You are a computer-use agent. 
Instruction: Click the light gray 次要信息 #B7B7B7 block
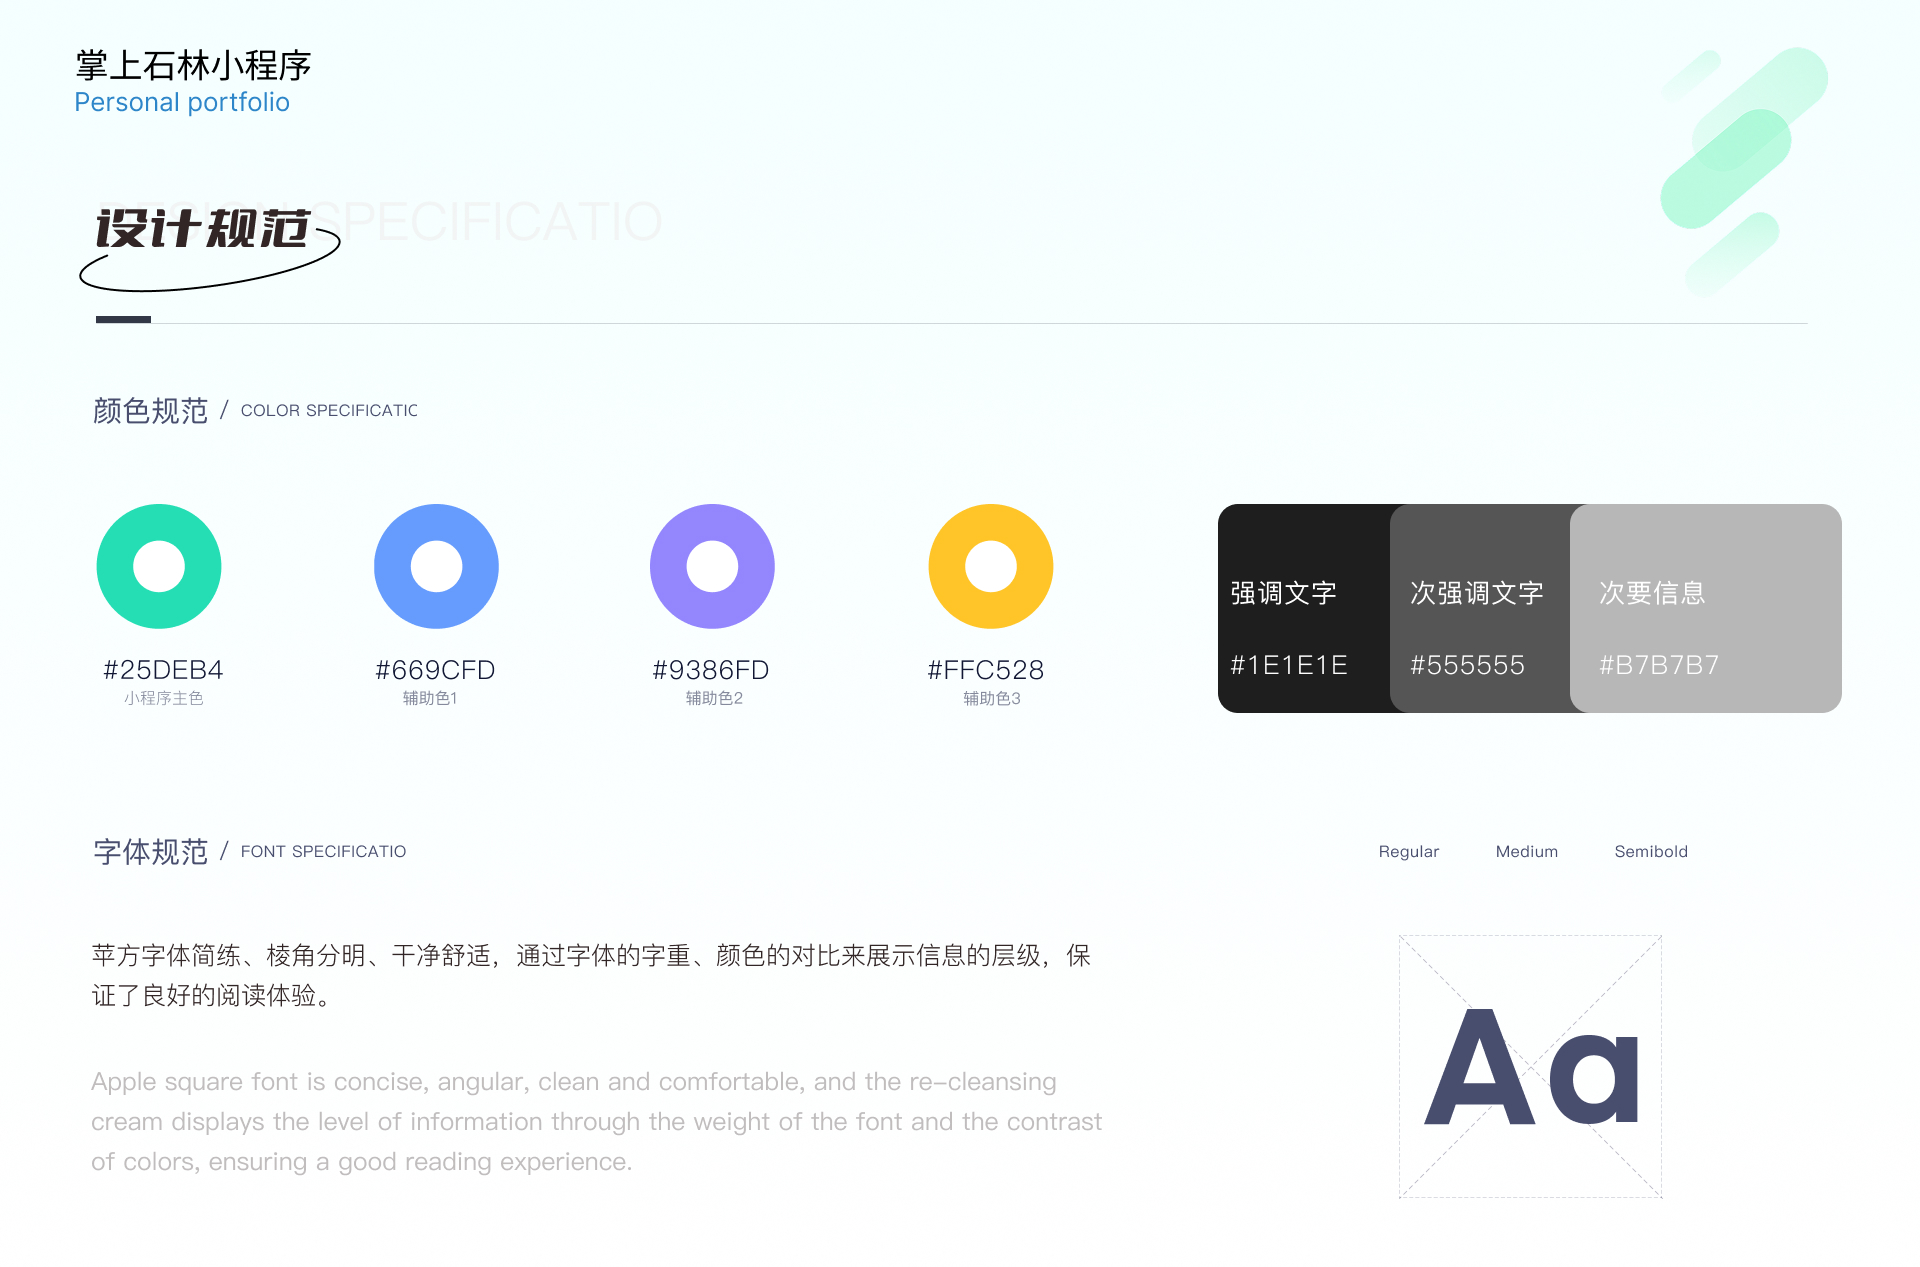(x=1706, y=608)
